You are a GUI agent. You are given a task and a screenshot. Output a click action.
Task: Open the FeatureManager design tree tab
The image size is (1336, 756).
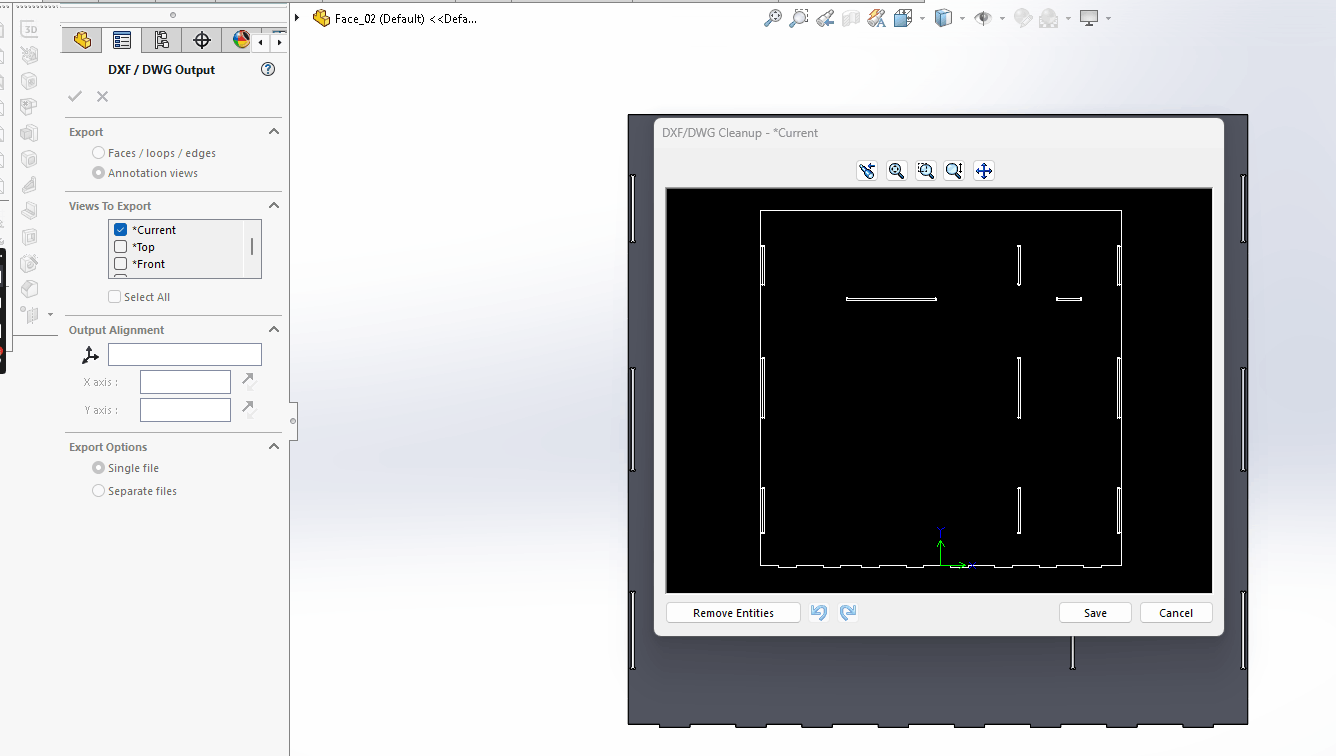click(x=82, y=40)
